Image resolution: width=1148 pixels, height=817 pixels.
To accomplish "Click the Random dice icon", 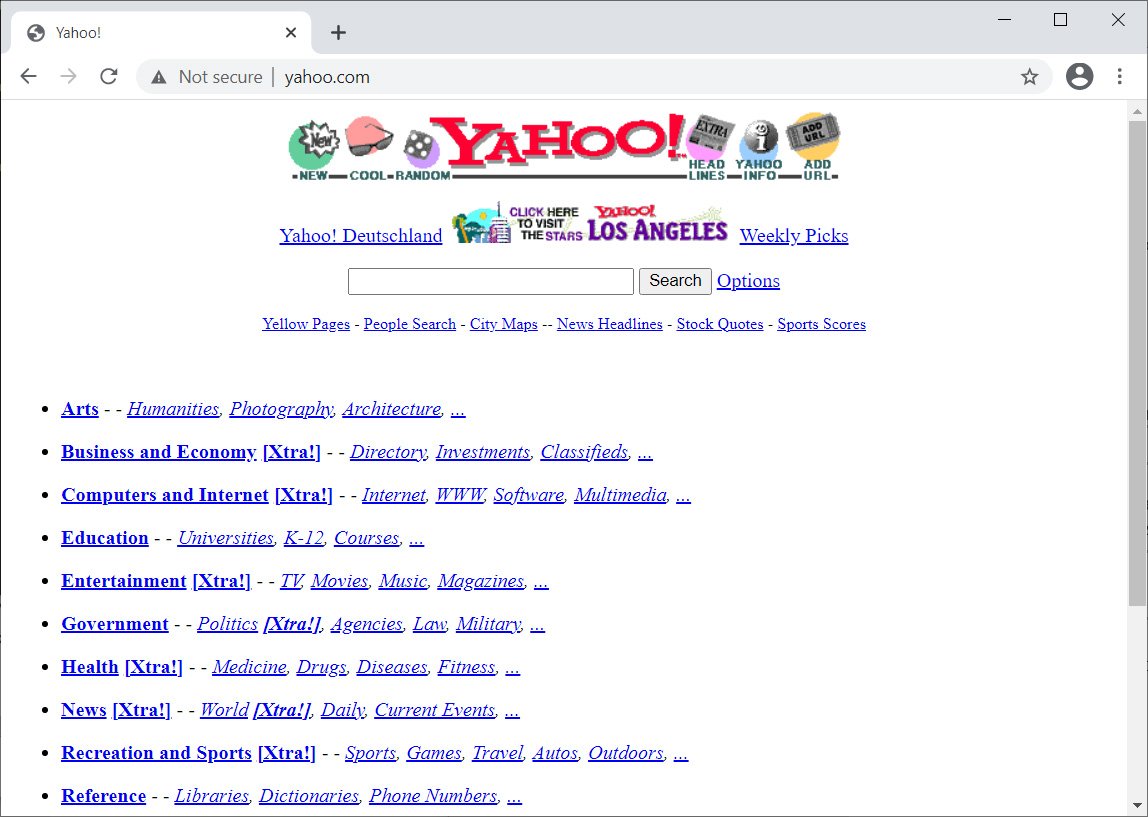I will pos(422,154).
